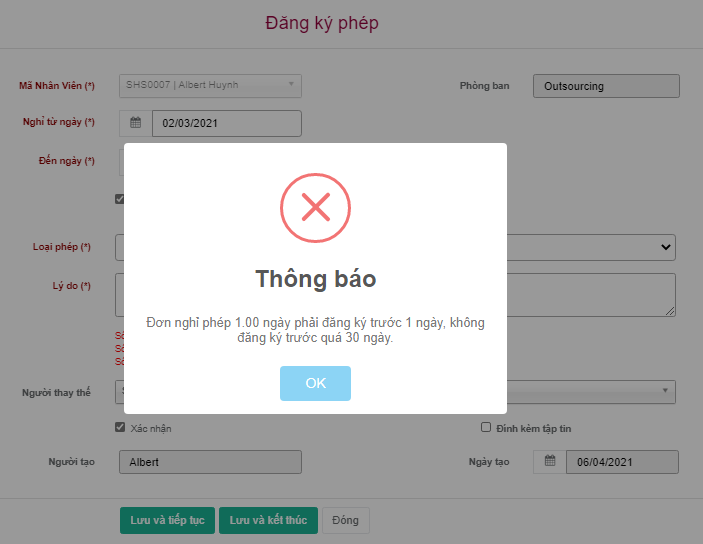Toggle the Xác nhận checkbox
This screenshot has height=544, width=703.
[121, 427]
